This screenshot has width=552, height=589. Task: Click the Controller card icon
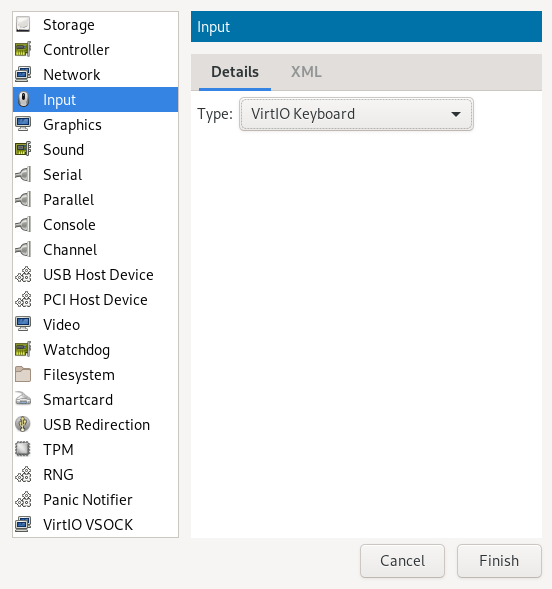[23, 50]
